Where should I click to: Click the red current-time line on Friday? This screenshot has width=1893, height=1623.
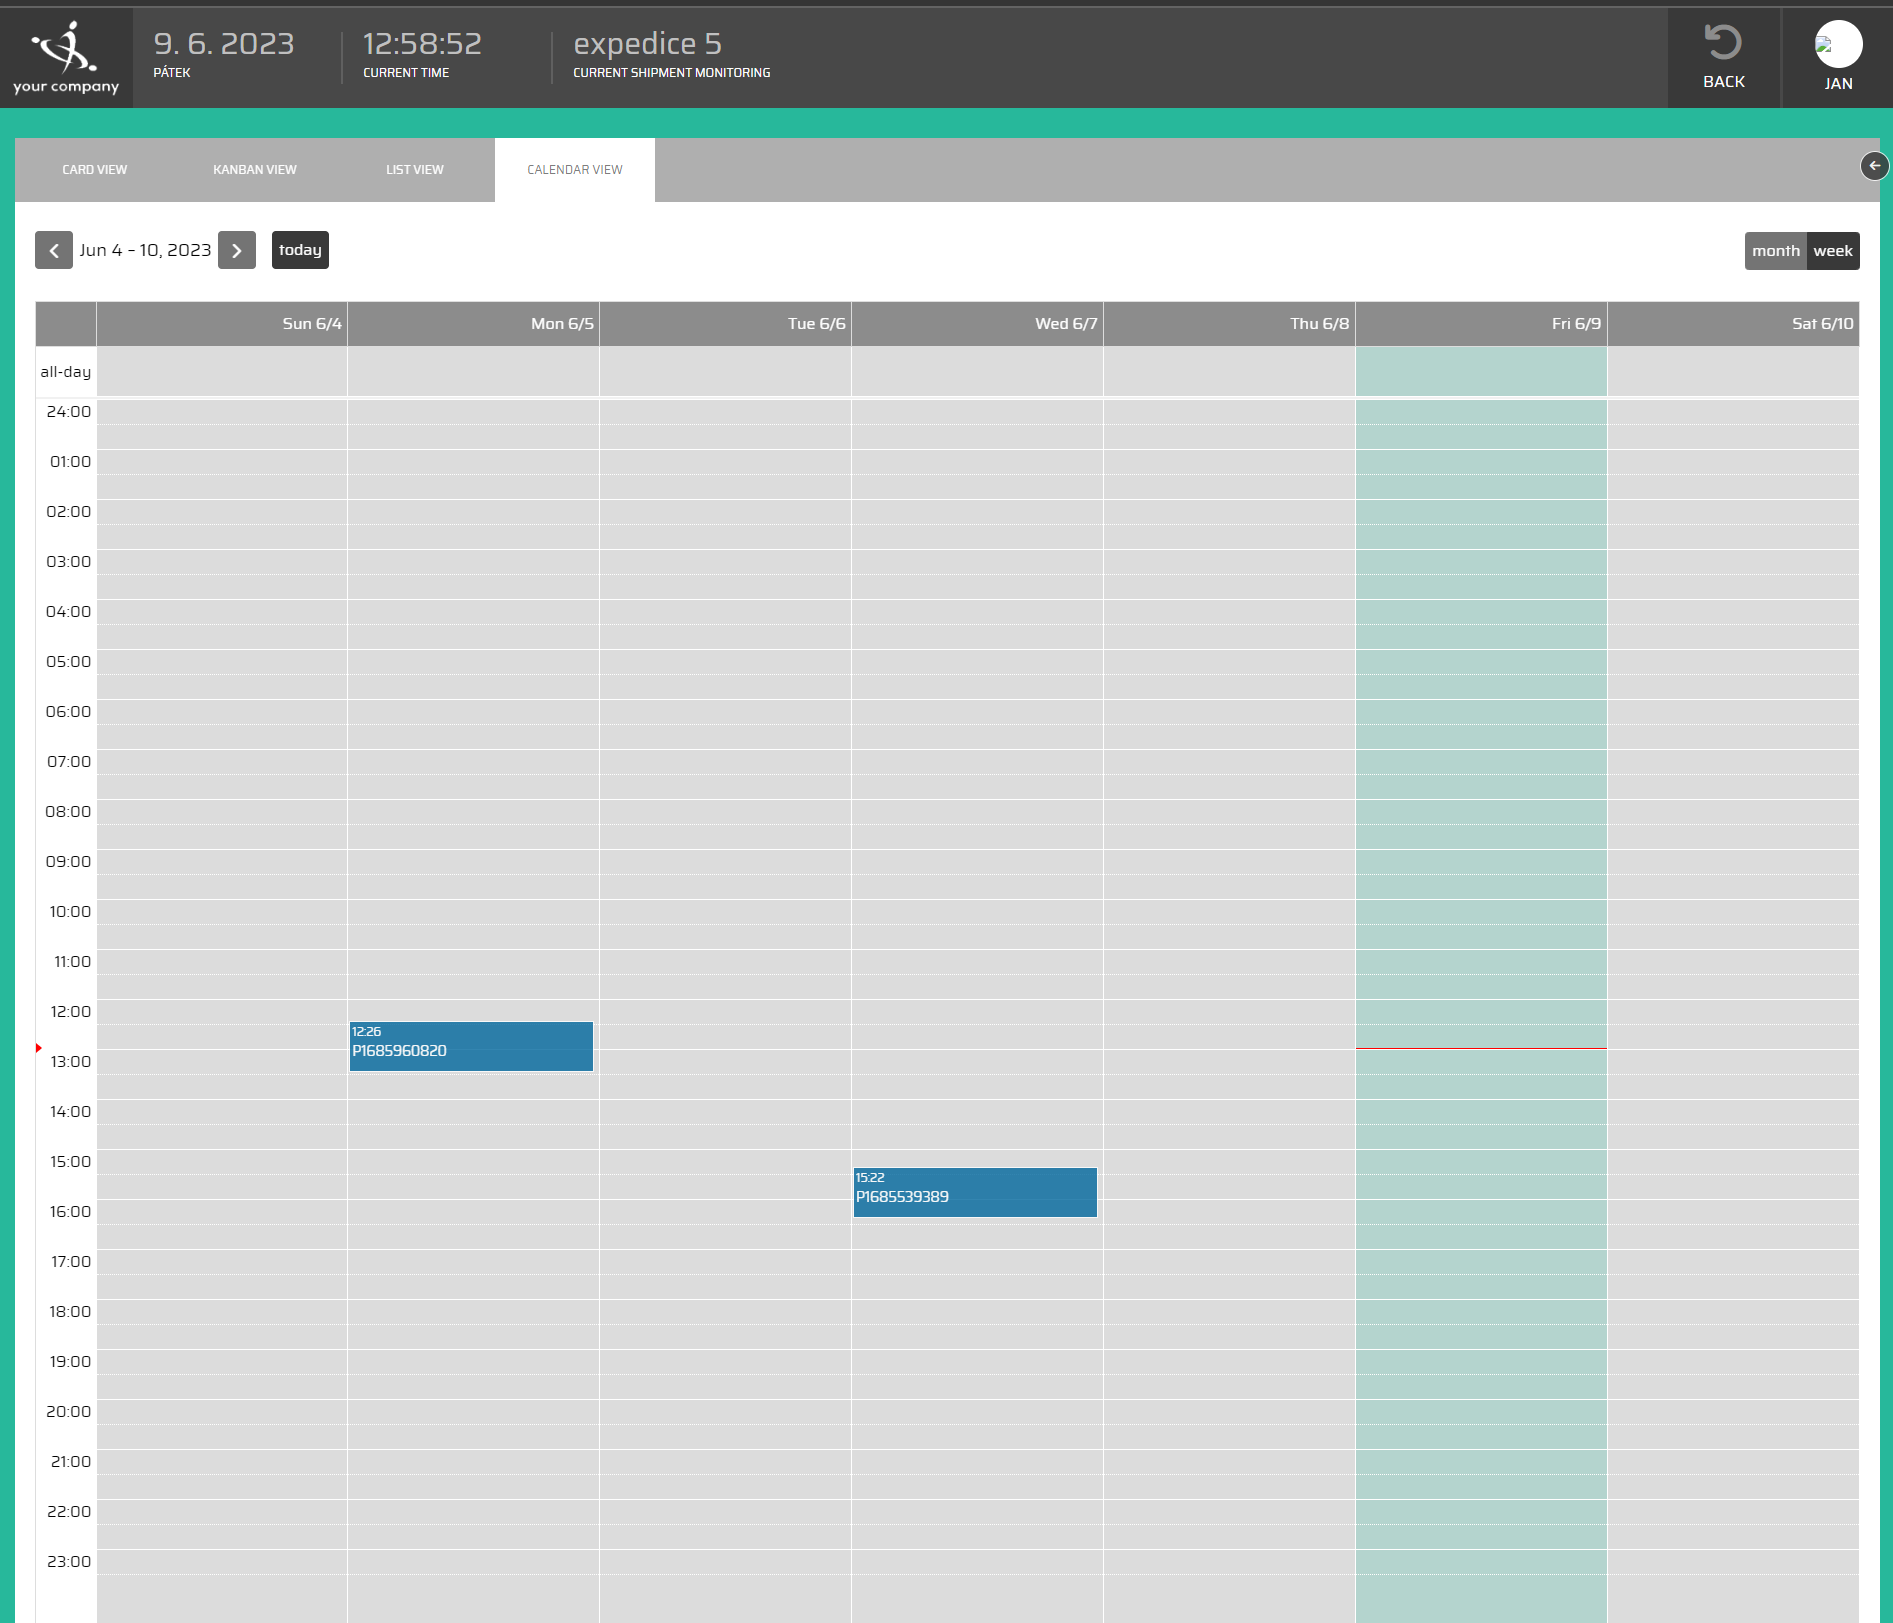[1481, 1048]
